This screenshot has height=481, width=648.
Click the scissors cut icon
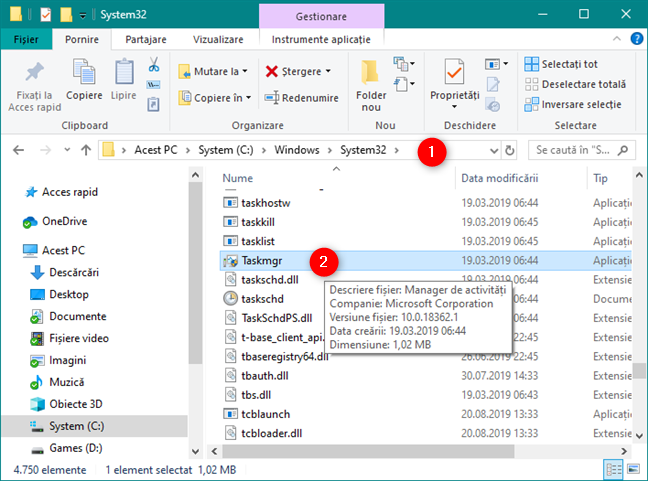click(154, 64)
